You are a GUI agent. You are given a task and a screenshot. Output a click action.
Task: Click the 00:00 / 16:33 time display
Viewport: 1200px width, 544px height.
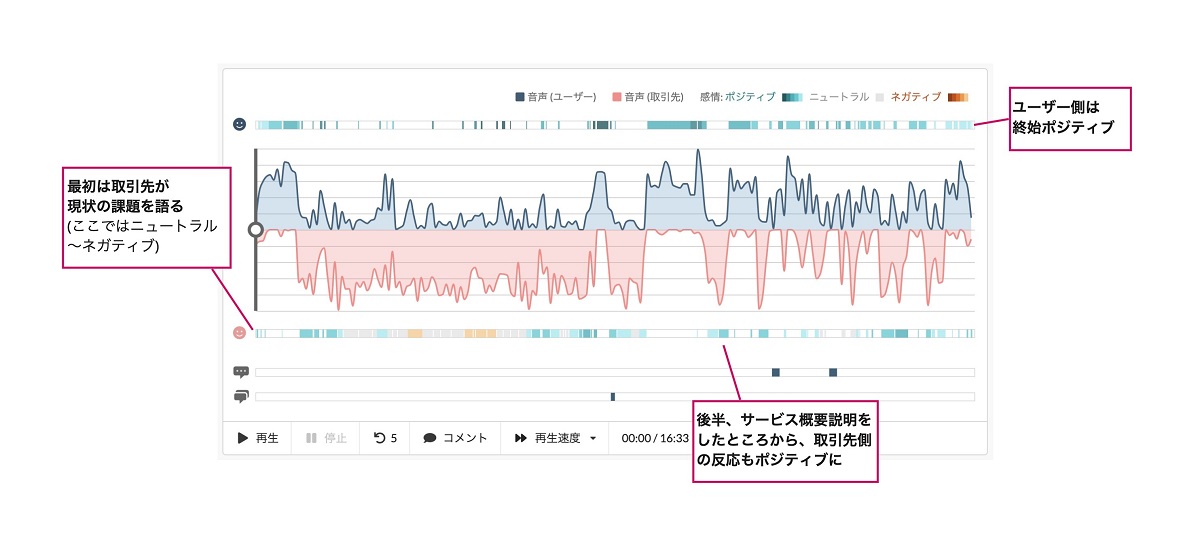tap(655, 438)
